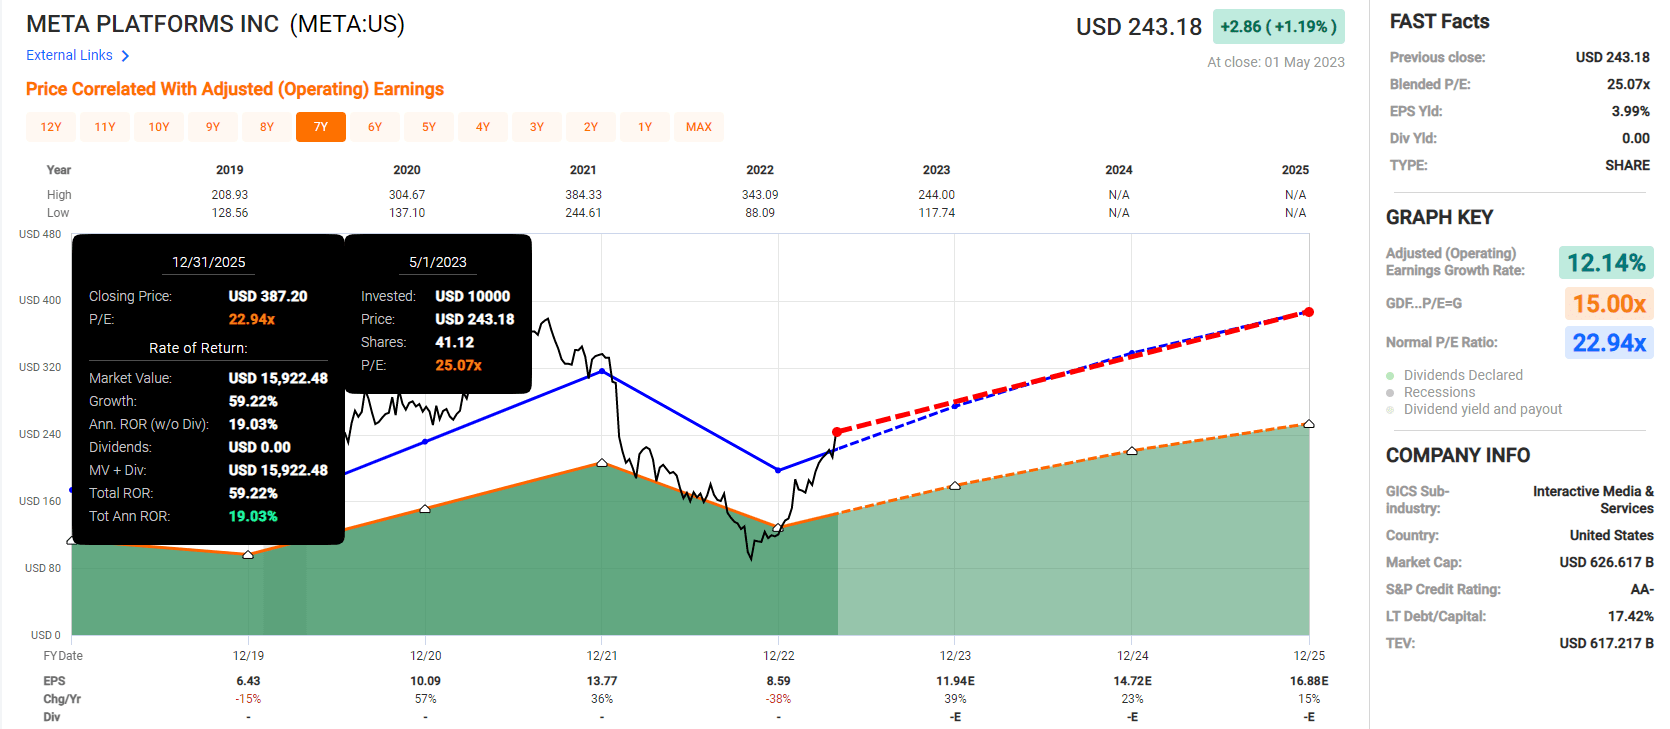Open the External Links link

point(69,55)
